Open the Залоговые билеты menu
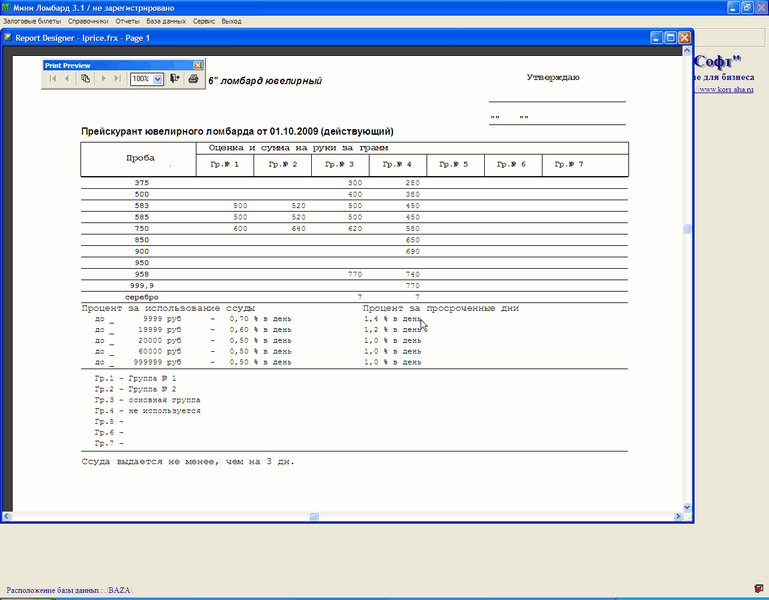Viewport: 769px width, 600px height. tap(32, 21)
